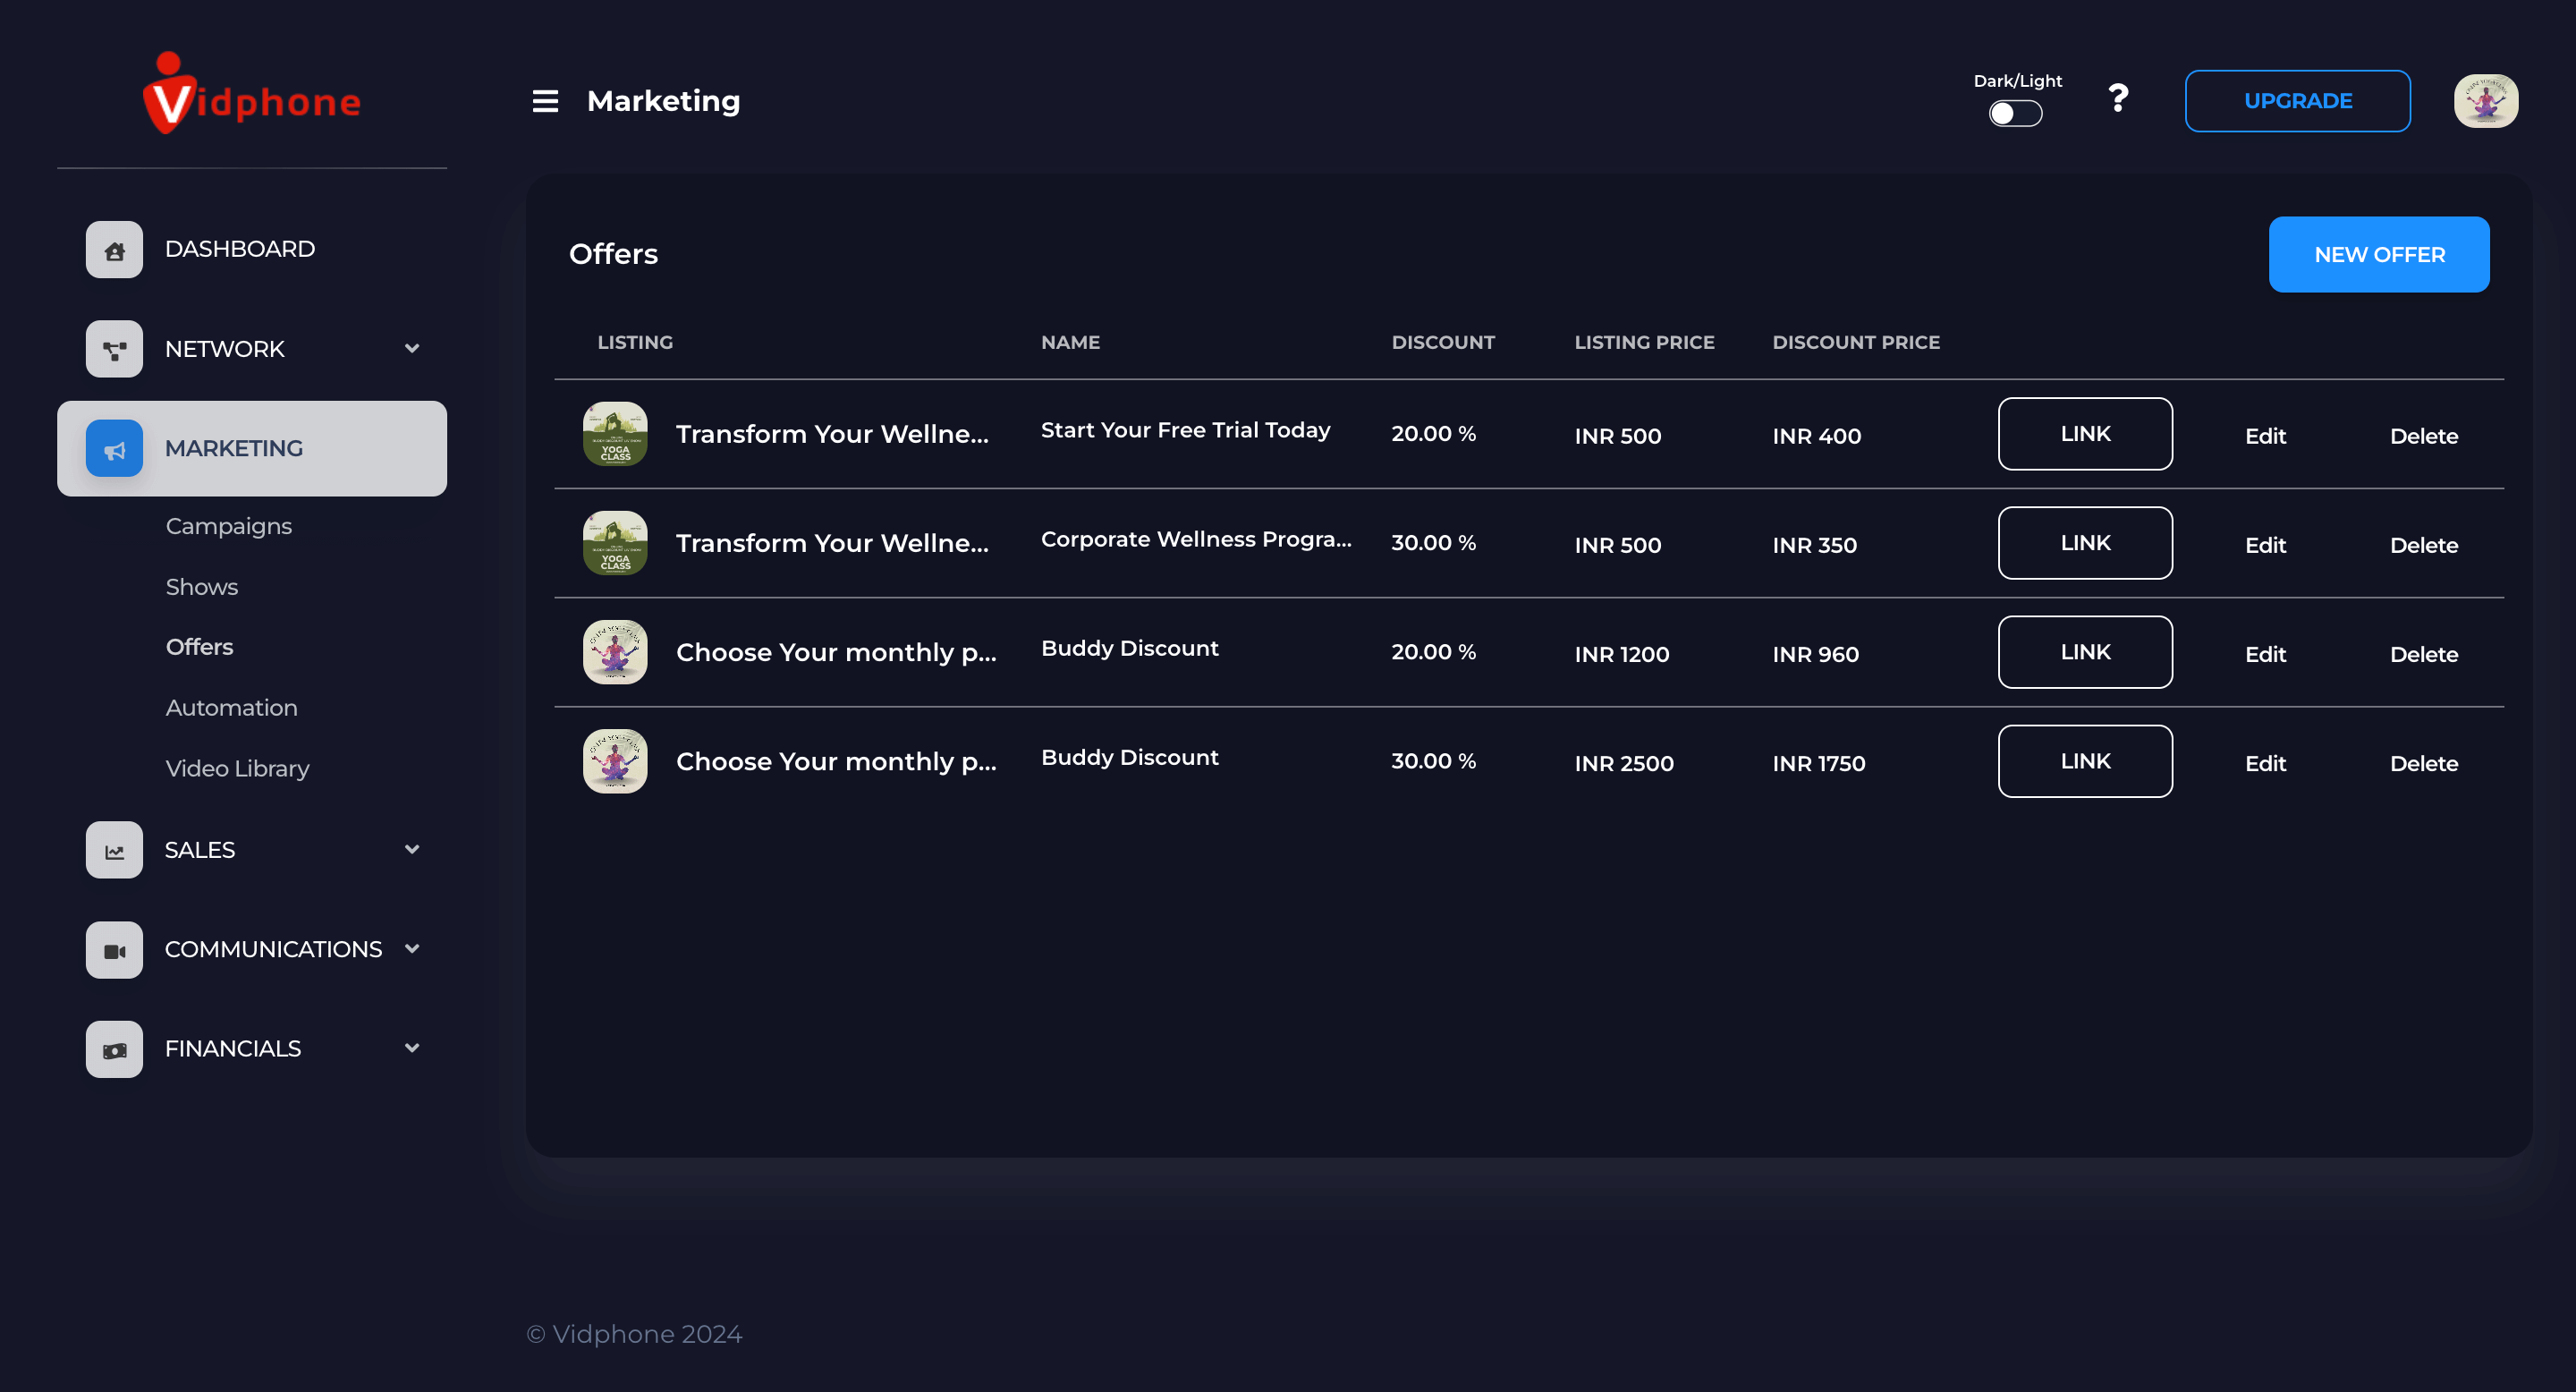Open the user profile avatar
The image size is (2576, 1392).
pos(2485,101)
